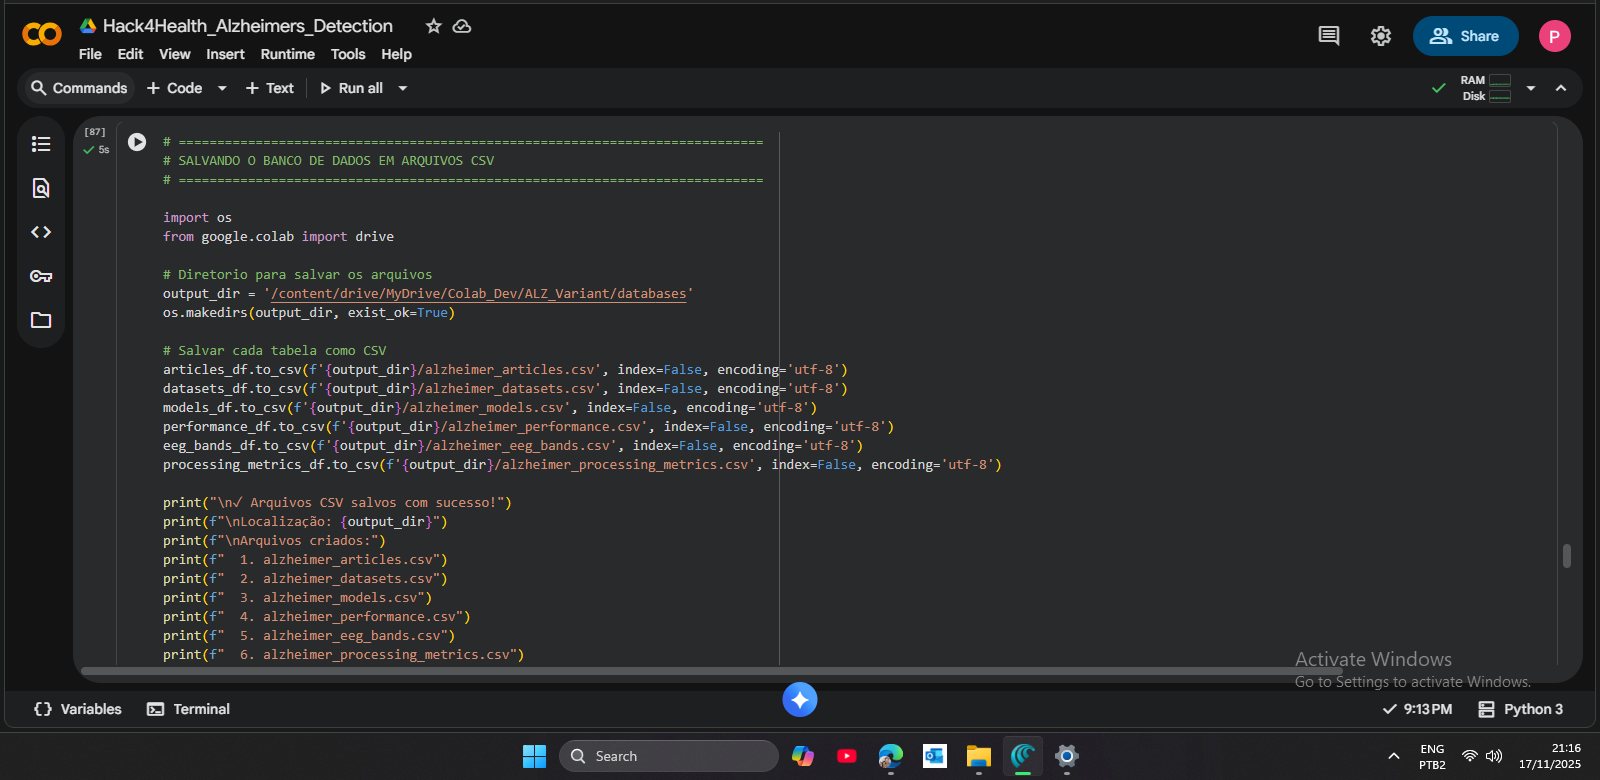Star the Hack4Health notebook
Image resolution: width=1600 pixels, height=780 pixels.
pyautogui.click(x=433, y=26)
